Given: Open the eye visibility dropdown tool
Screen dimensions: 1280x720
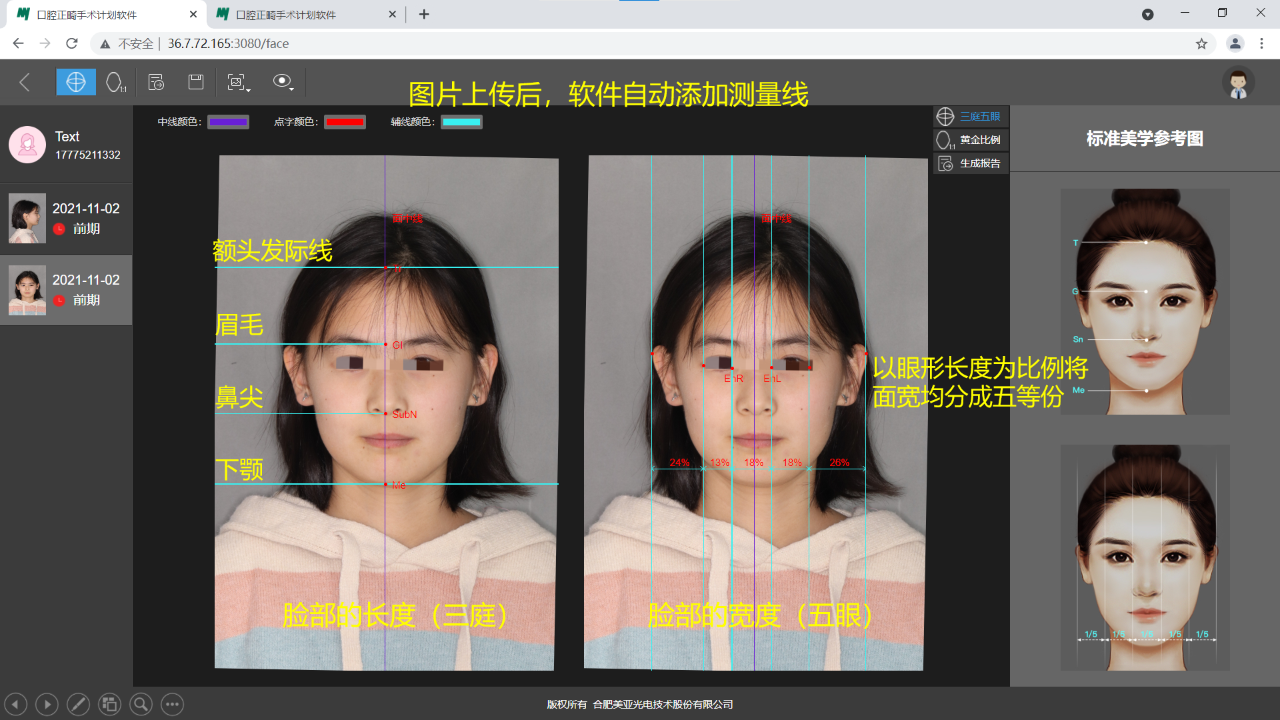Looking at the screenshot, I should click(284, 82).
